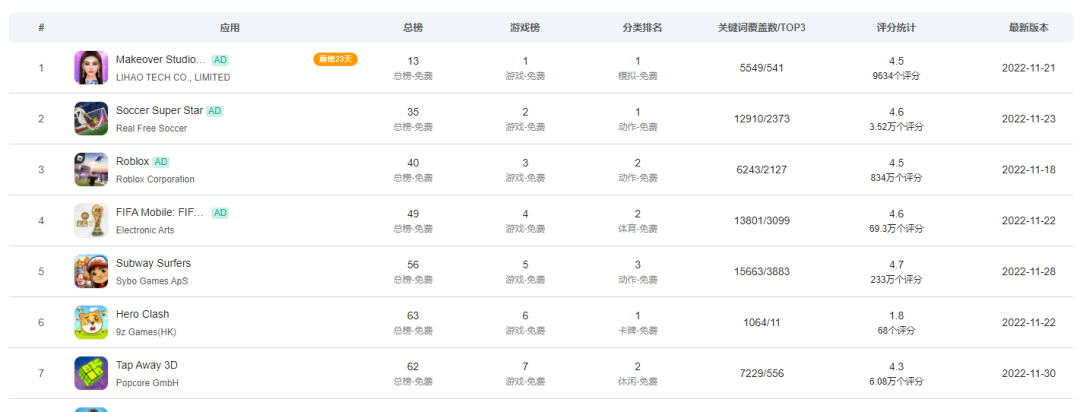Click the # column header

click(41, 28)
